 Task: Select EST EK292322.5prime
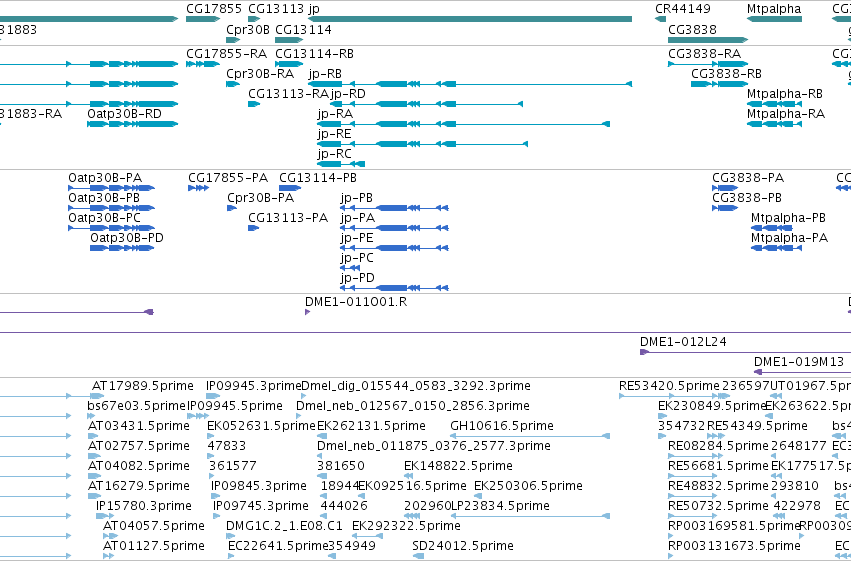click(406, 526)
